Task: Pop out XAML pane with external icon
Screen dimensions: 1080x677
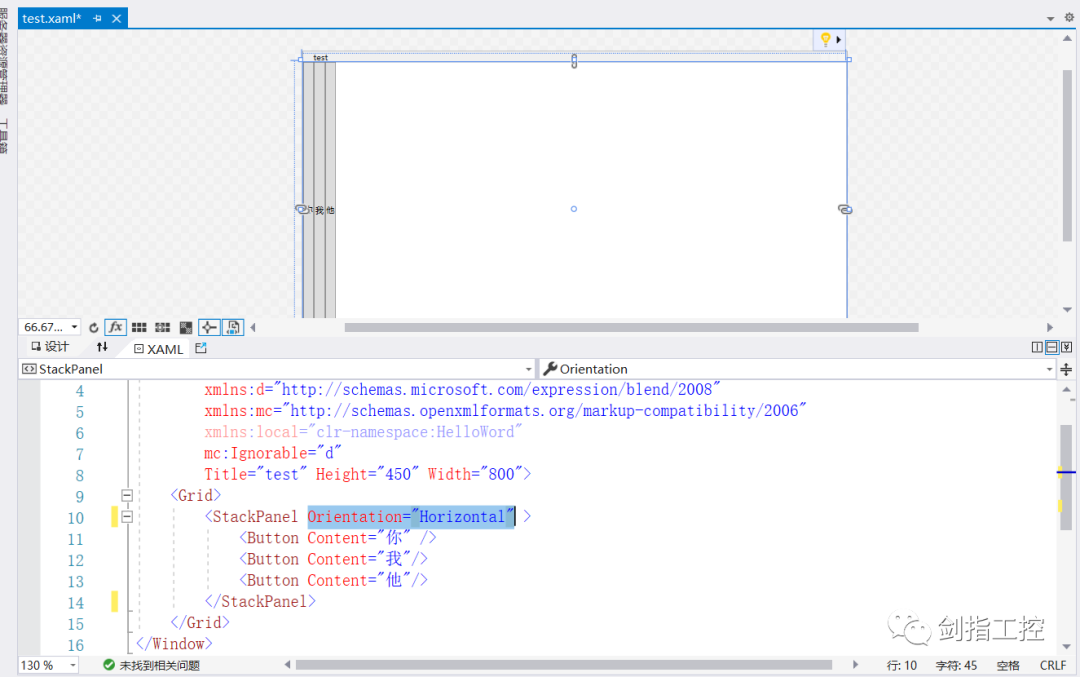Action: pyautogui.click(x=201, y=348)
